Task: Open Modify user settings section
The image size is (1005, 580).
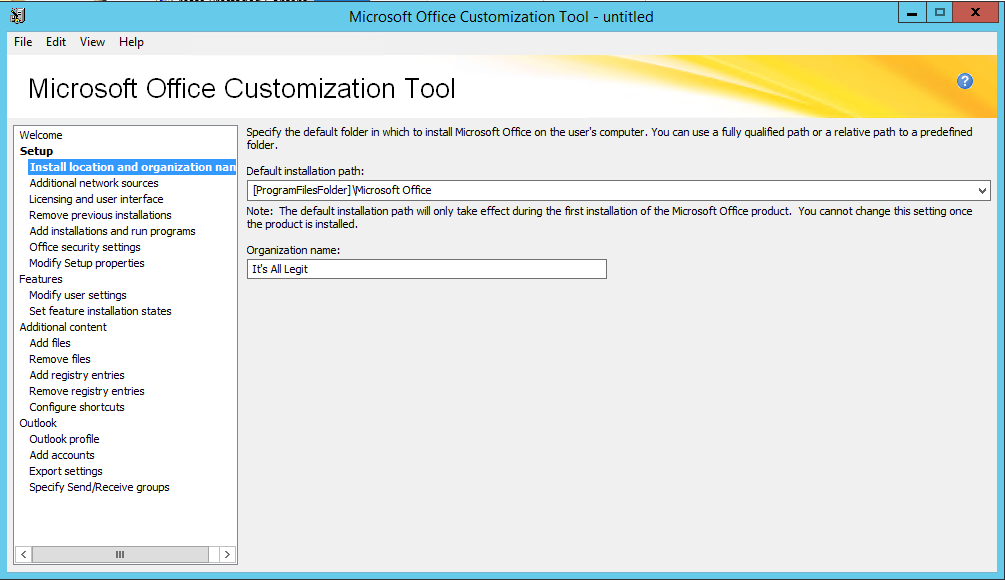Action: pyautogui.click(x=78, y=295)
